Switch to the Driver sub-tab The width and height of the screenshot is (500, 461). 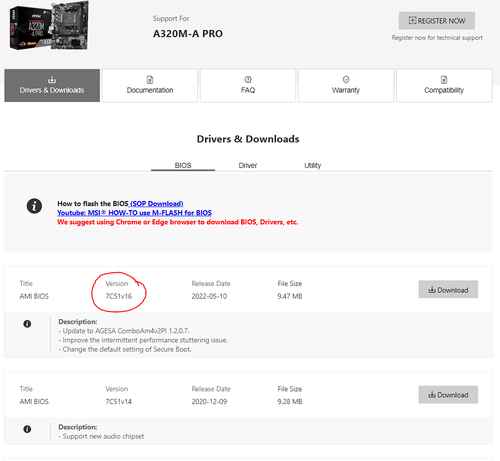coord(248,165)
